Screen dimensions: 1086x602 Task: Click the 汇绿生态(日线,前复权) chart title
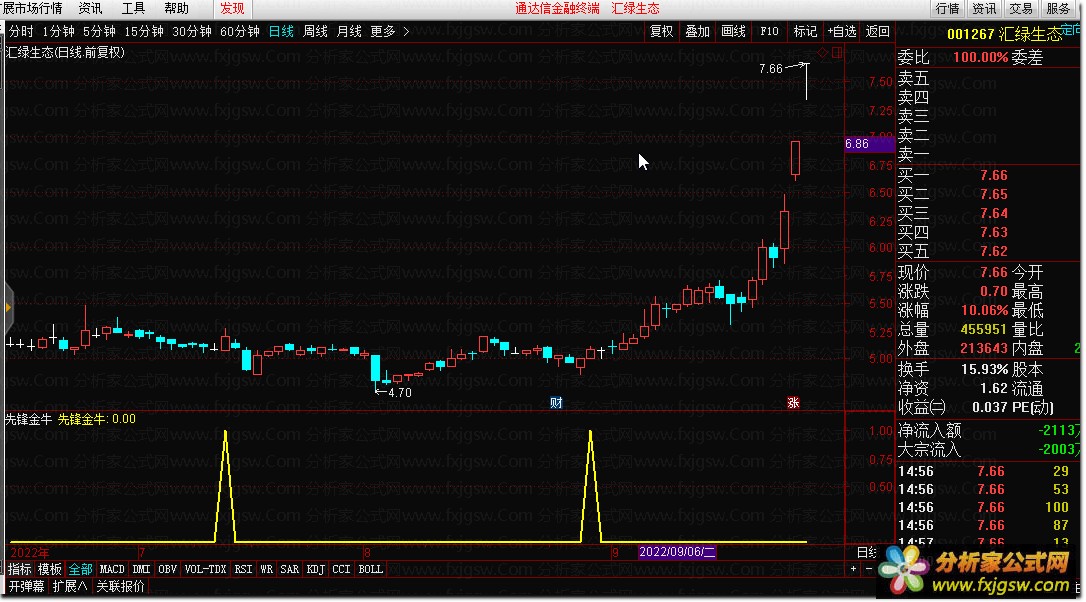65,53
